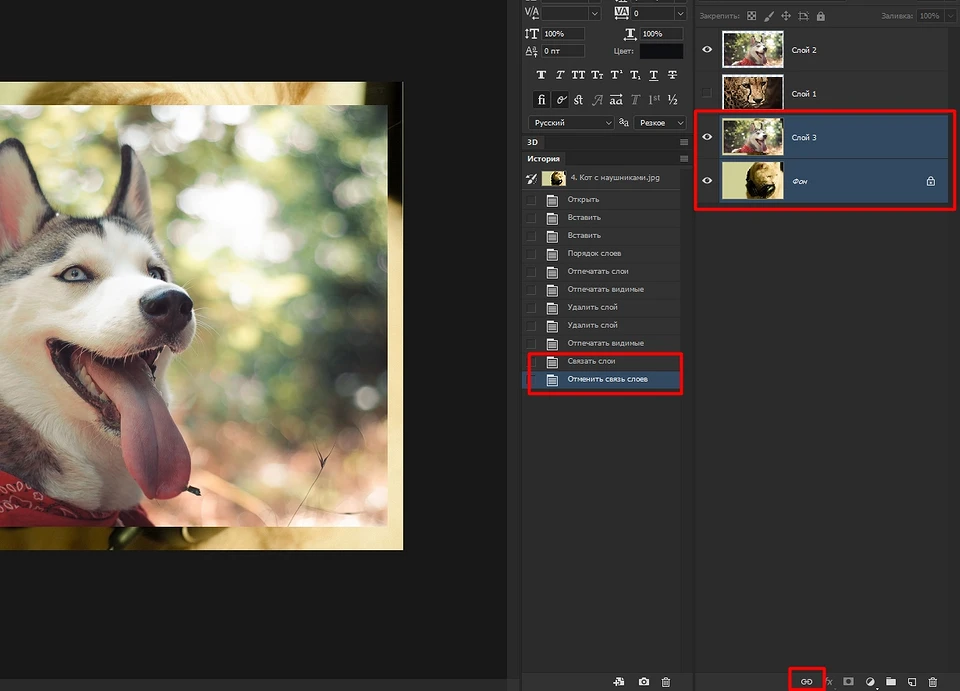The image size is (960, 691).
Task: Lock layer position with move icon
Action: (x=785, y=16)
